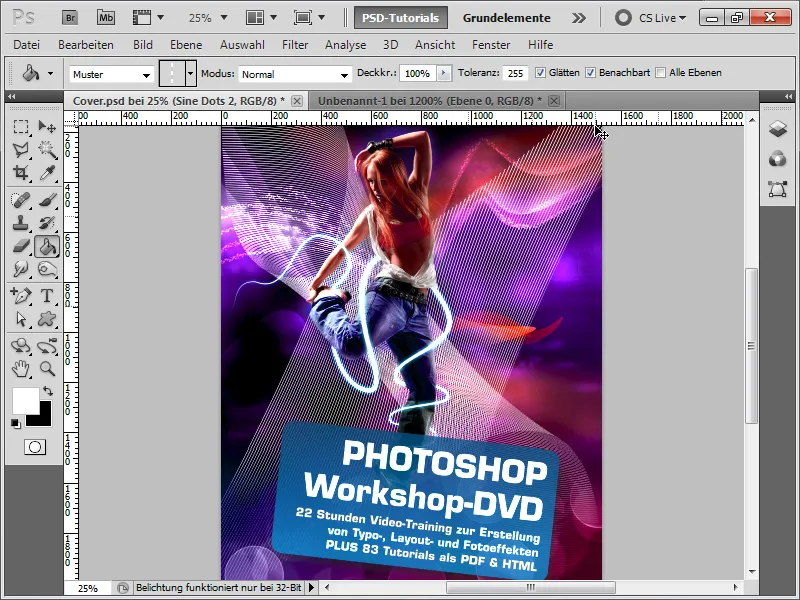800x600 pixels.
Task: Switch to the PSD-Tutorials workspace
Action: coord(401,18)
